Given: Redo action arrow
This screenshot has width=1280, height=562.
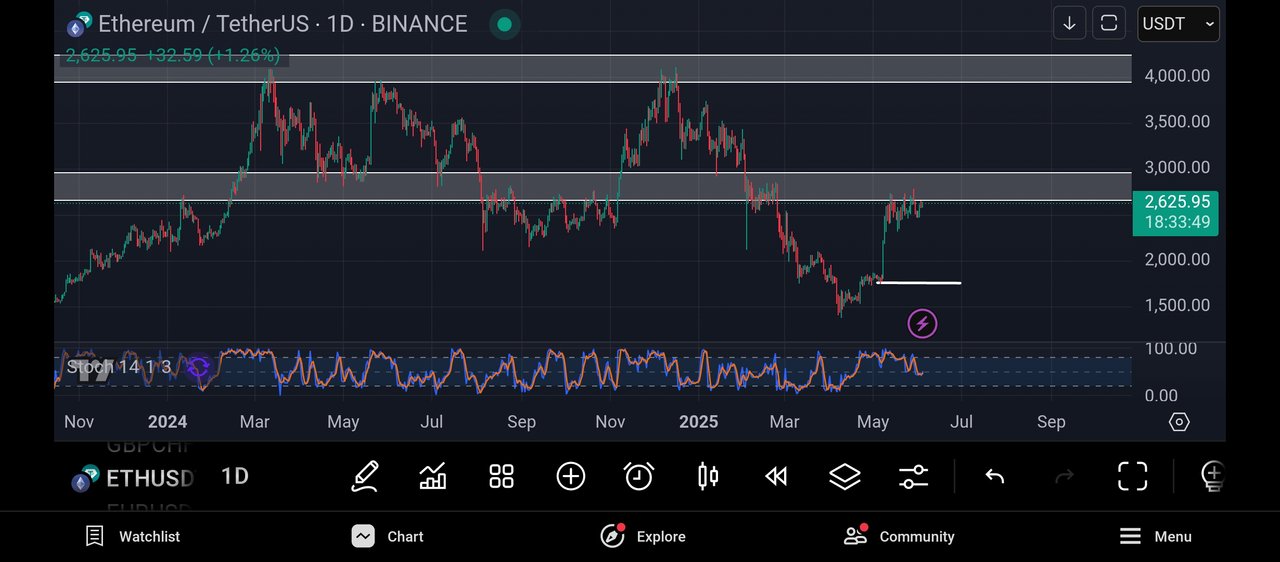Looking at the screenshot, I should (x=1064, y=477).
